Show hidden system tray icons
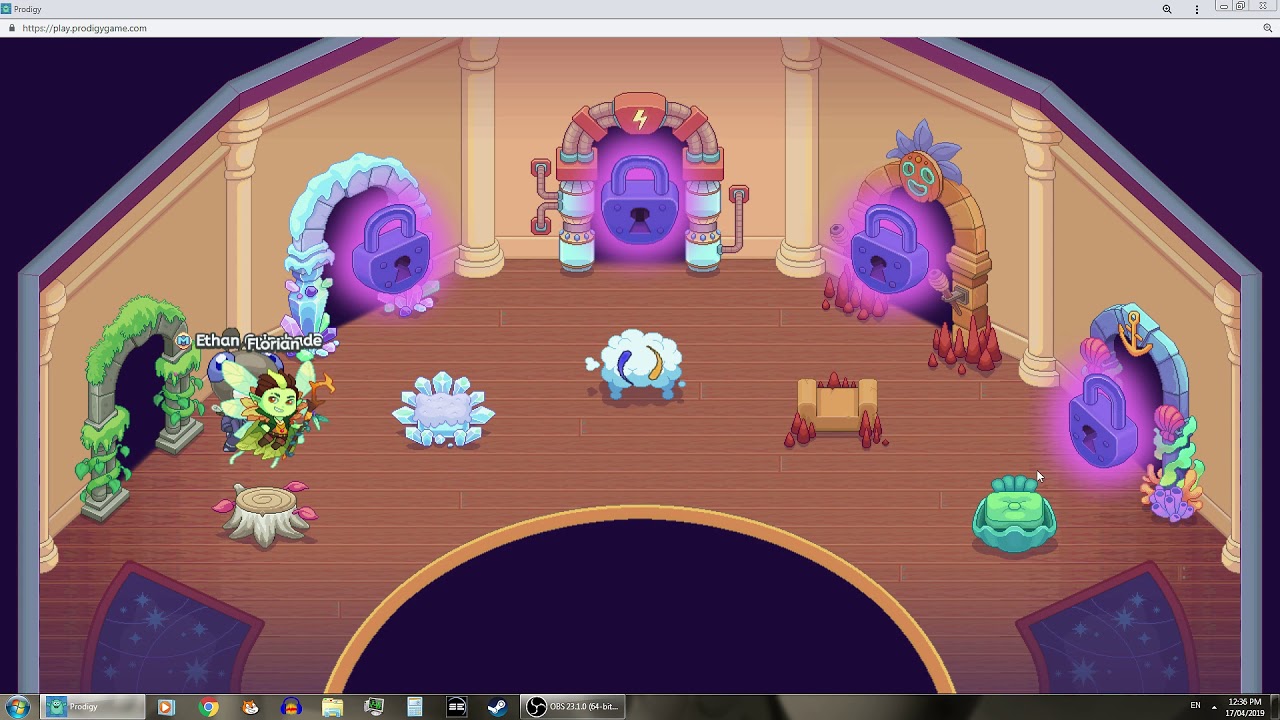 (1214, 707)
